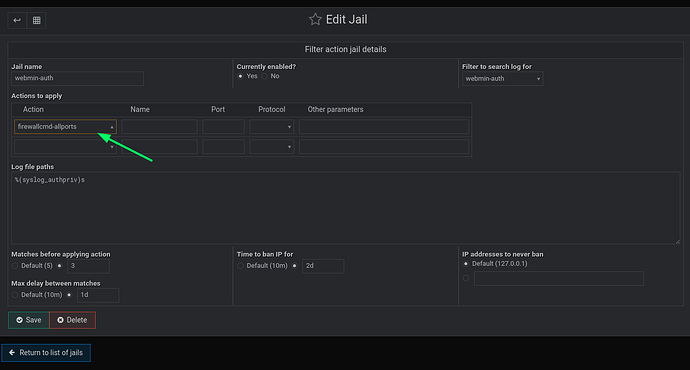Select custom ban time radio next to 2d
This screenshot has height=370, width=690.
pyautogui.click(x=294, y=266)
